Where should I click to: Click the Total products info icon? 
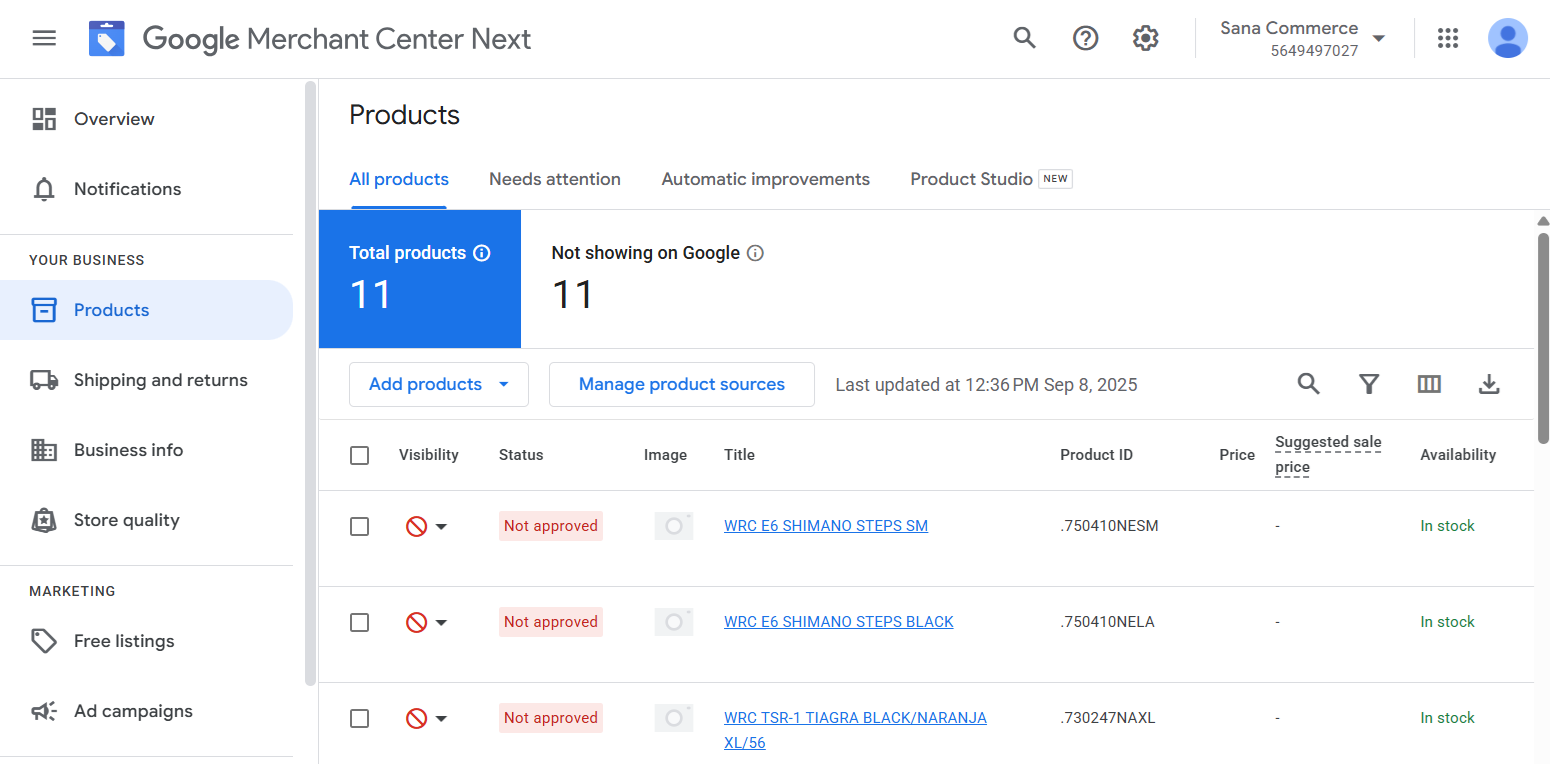482,253
